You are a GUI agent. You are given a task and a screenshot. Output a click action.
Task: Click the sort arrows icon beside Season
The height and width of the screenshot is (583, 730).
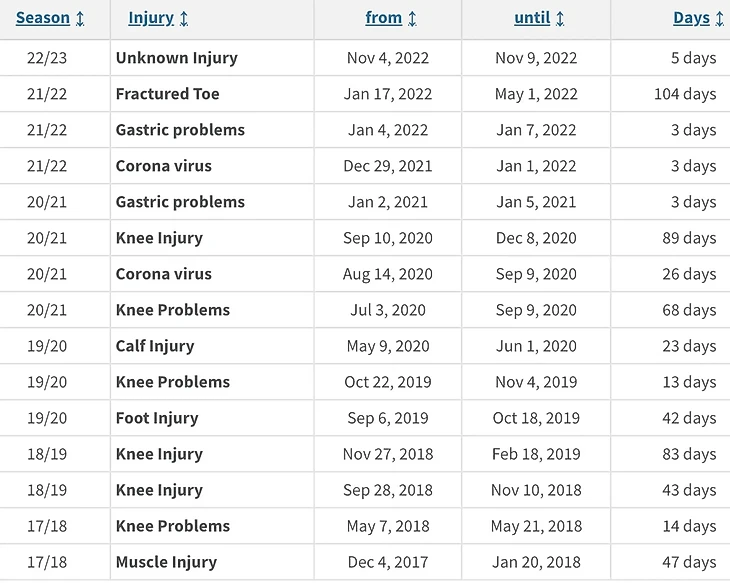point(80,19)
